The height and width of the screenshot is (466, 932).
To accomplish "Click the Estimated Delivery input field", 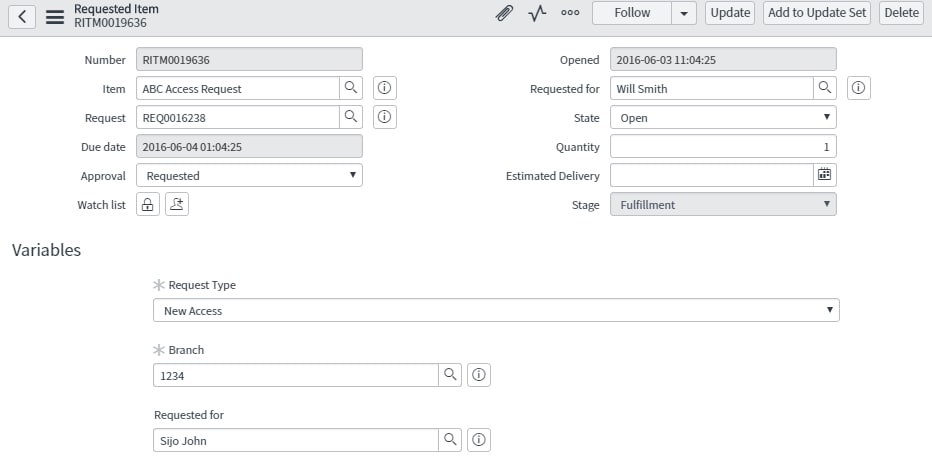I will (x=711, y=175).
